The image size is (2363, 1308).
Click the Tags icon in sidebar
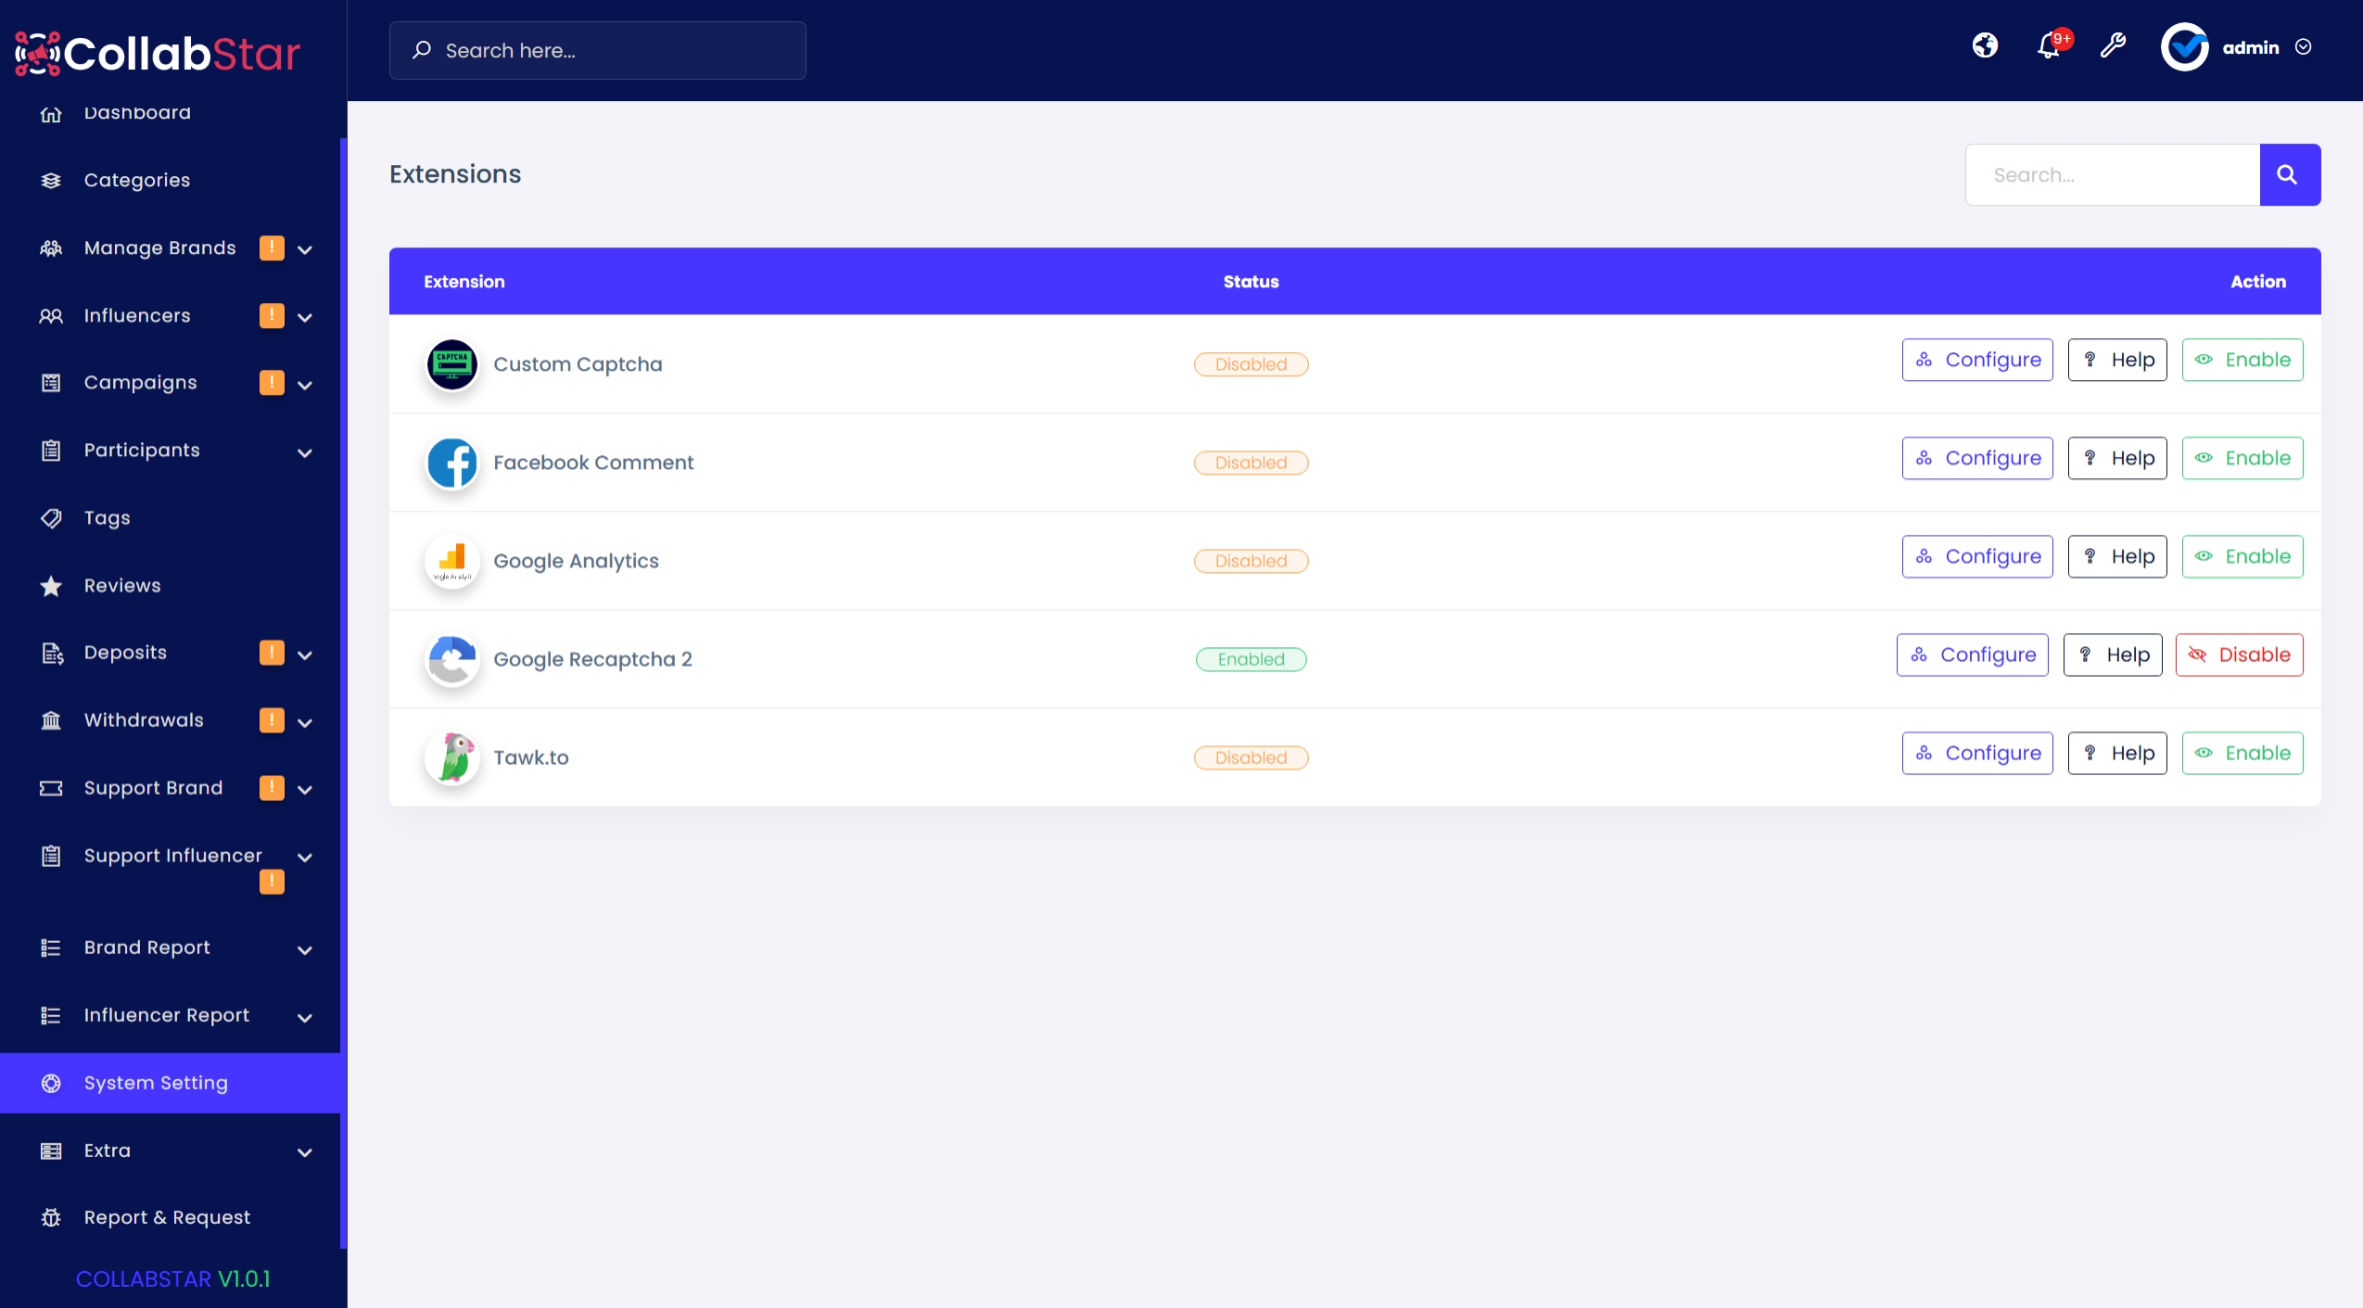click(x=51, y=518)
